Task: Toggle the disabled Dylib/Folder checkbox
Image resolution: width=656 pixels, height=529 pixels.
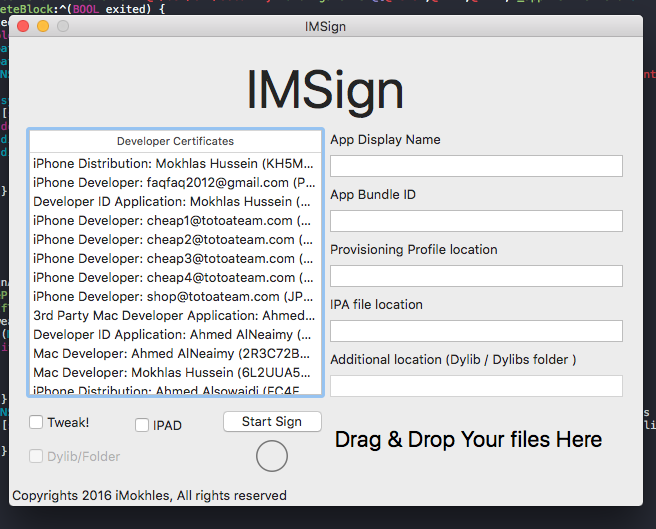Action: (36, 456)
